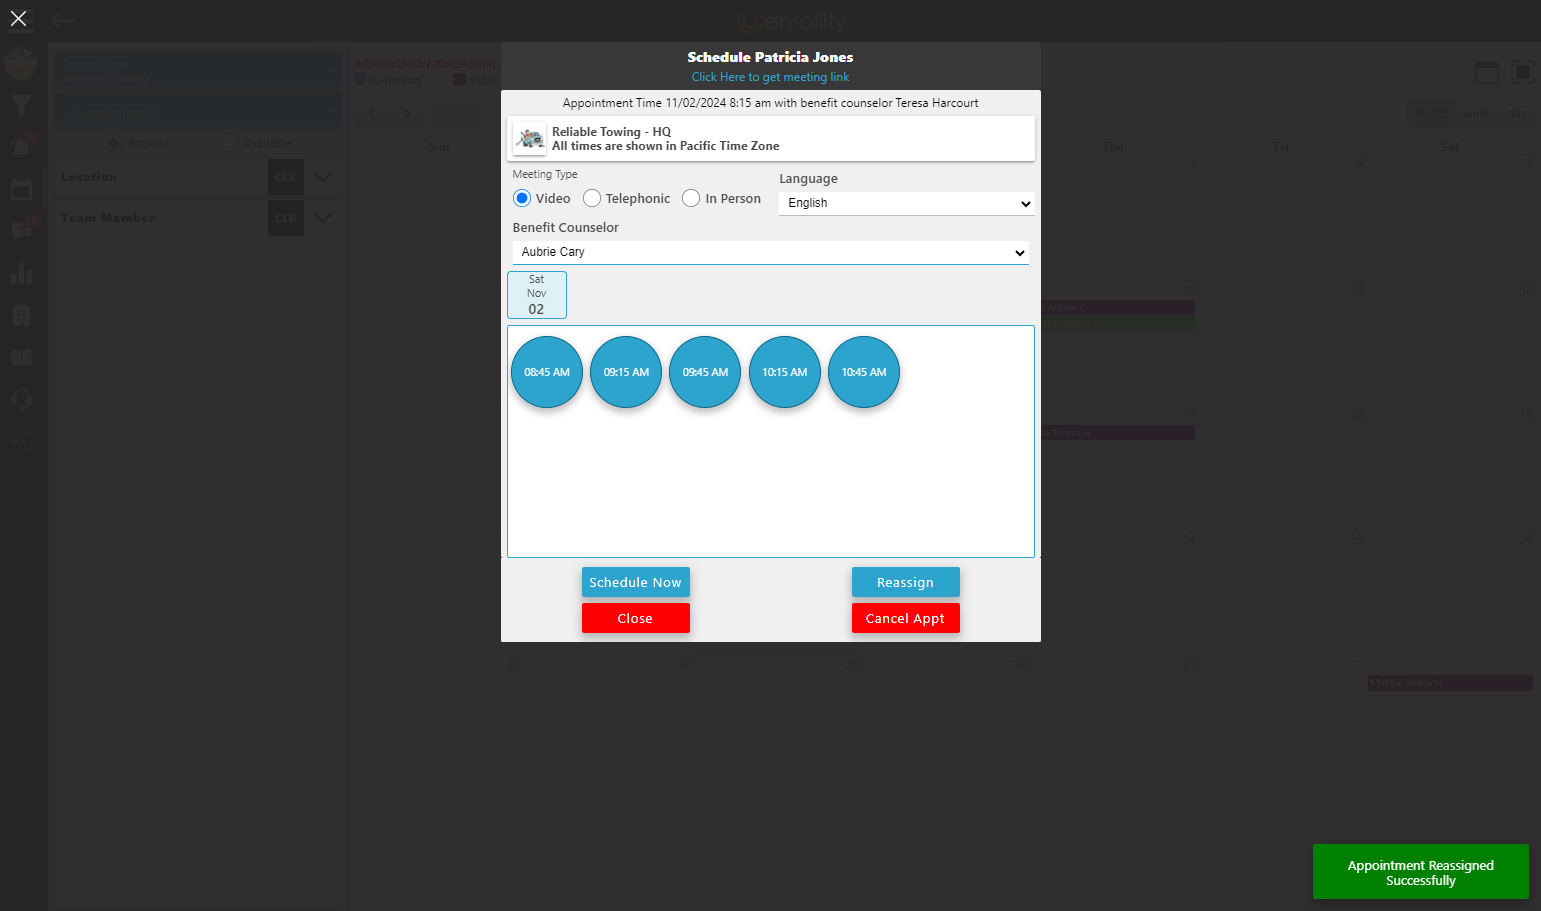Click the Reassign button
This screenshot has height=911, width=1541.
905,582
